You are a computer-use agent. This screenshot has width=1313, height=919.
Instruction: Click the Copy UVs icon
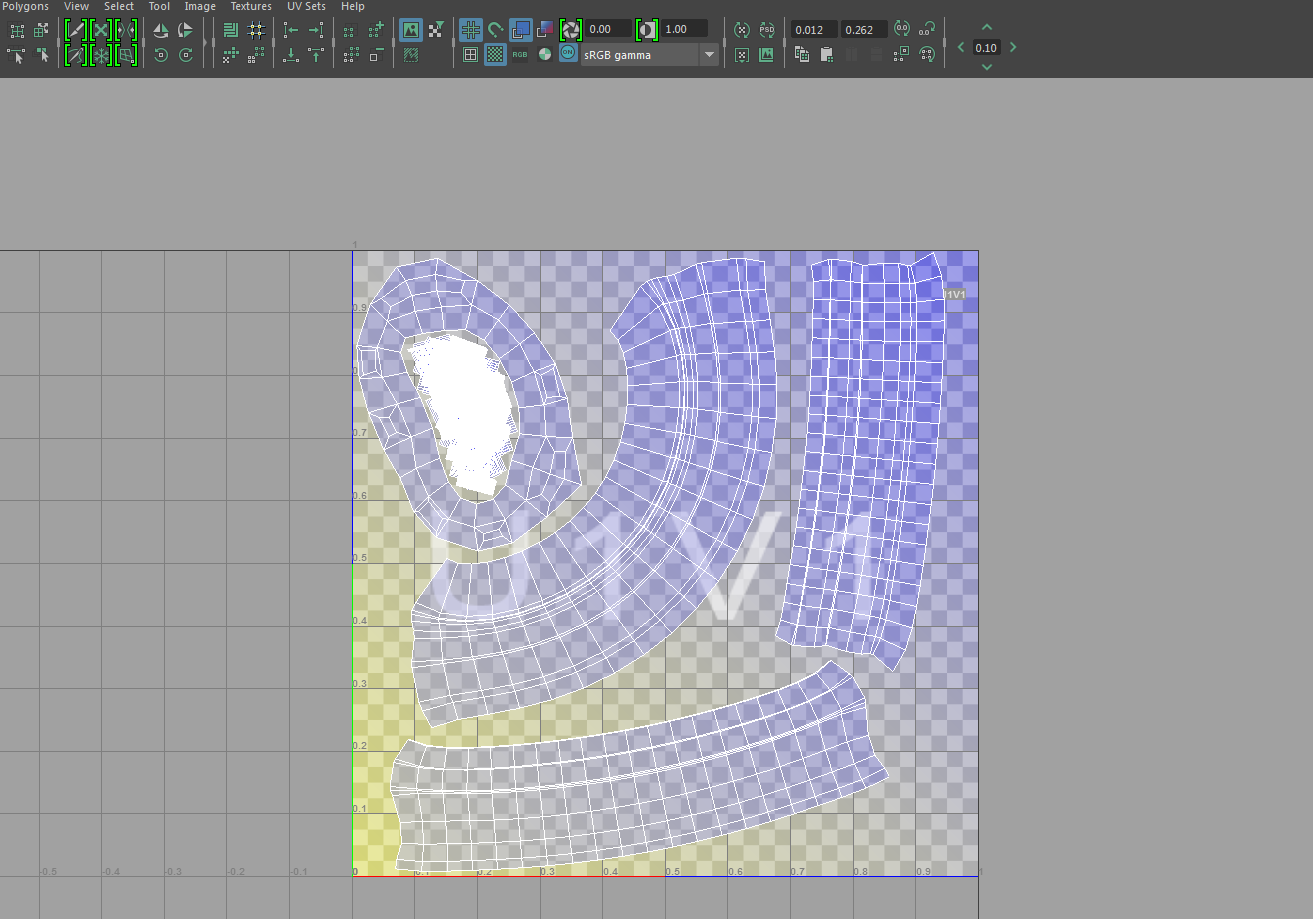click(802, 55)
